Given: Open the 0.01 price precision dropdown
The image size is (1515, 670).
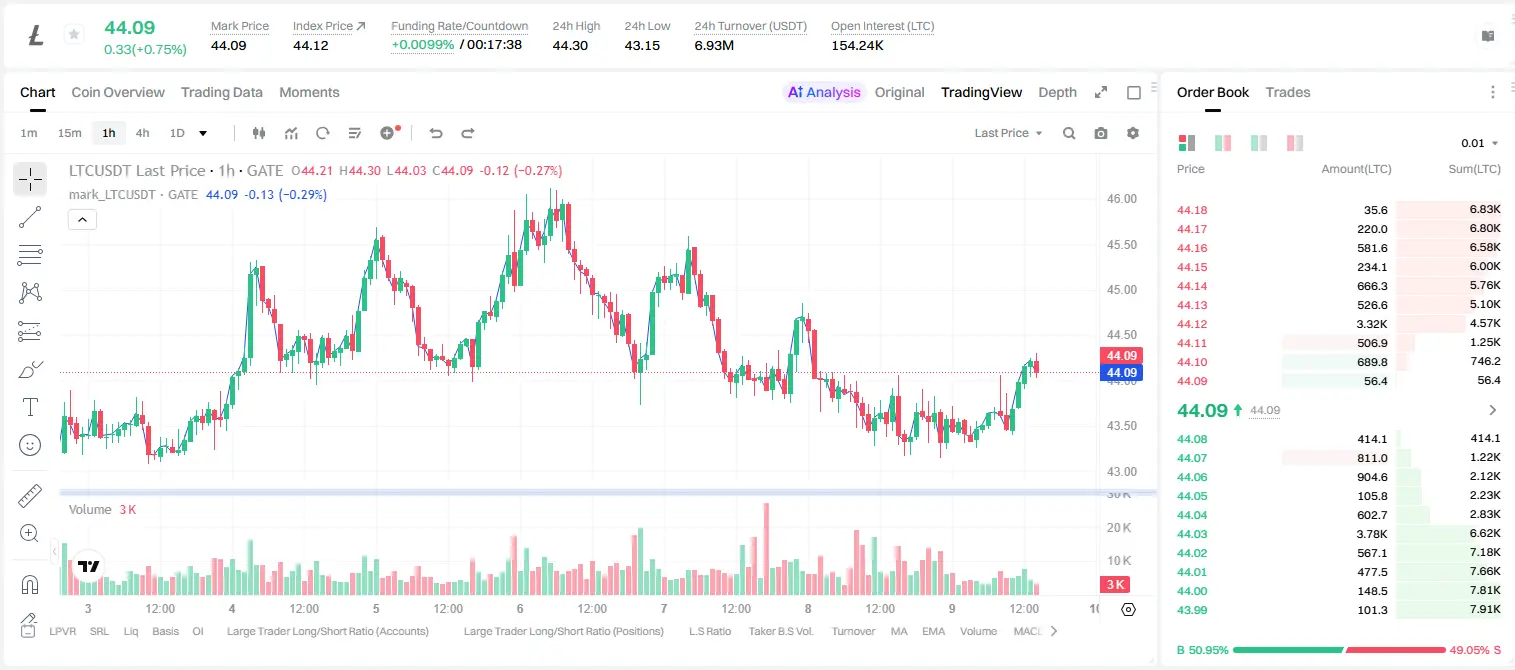Looking at the screenshot, I should point(1480,143).
